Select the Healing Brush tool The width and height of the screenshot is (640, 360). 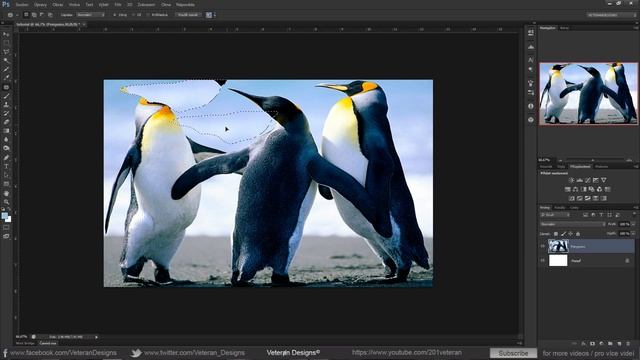click(6, 87)
